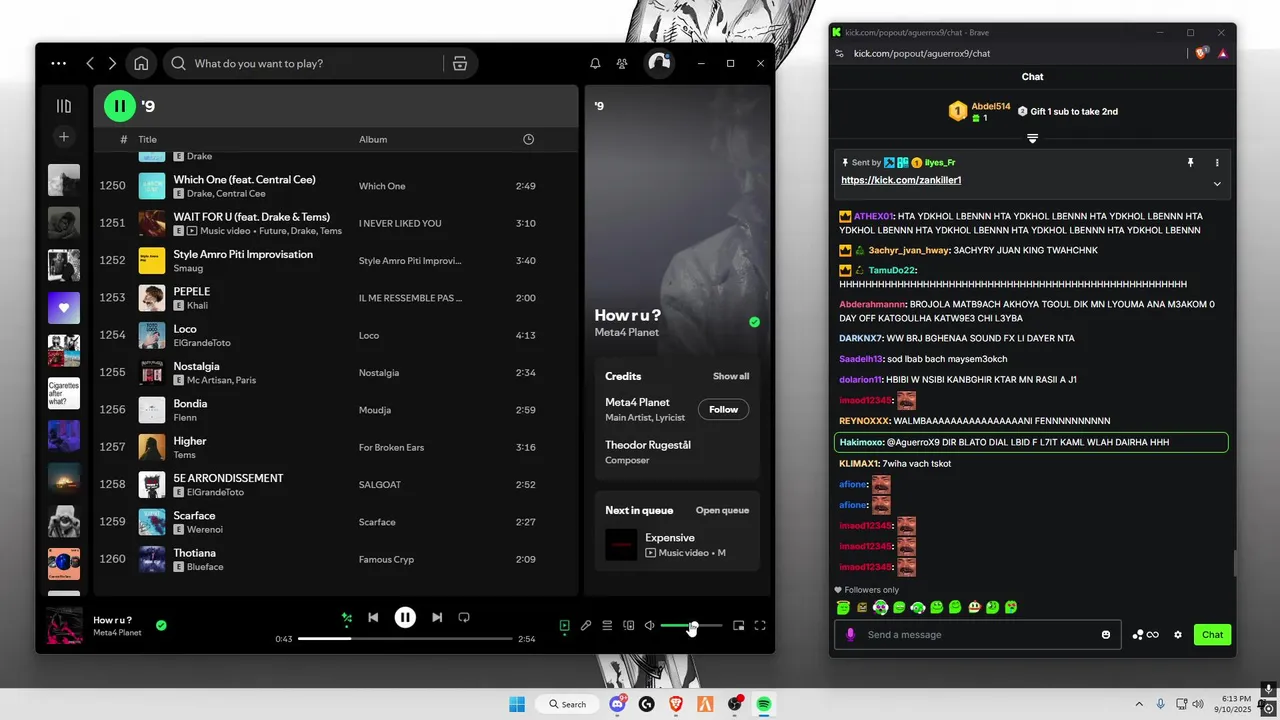Click taskbar Search box

click(x=568, y=704)
